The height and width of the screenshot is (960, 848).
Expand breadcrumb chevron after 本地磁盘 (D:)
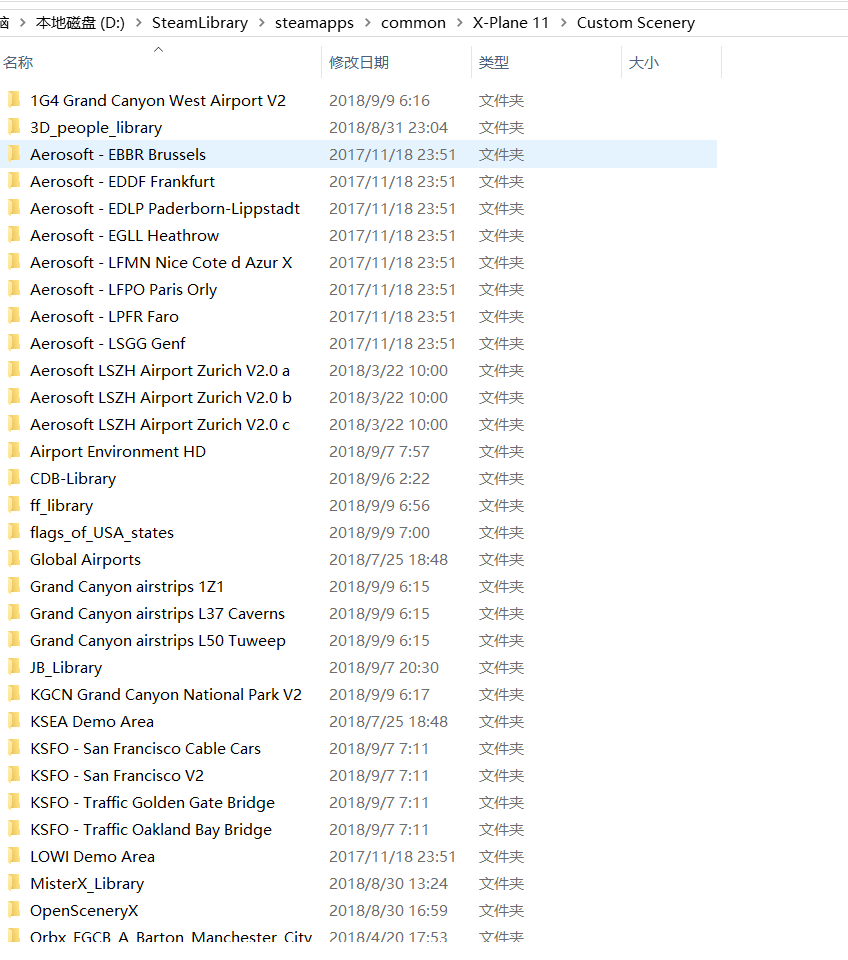[x=139, y=23]
